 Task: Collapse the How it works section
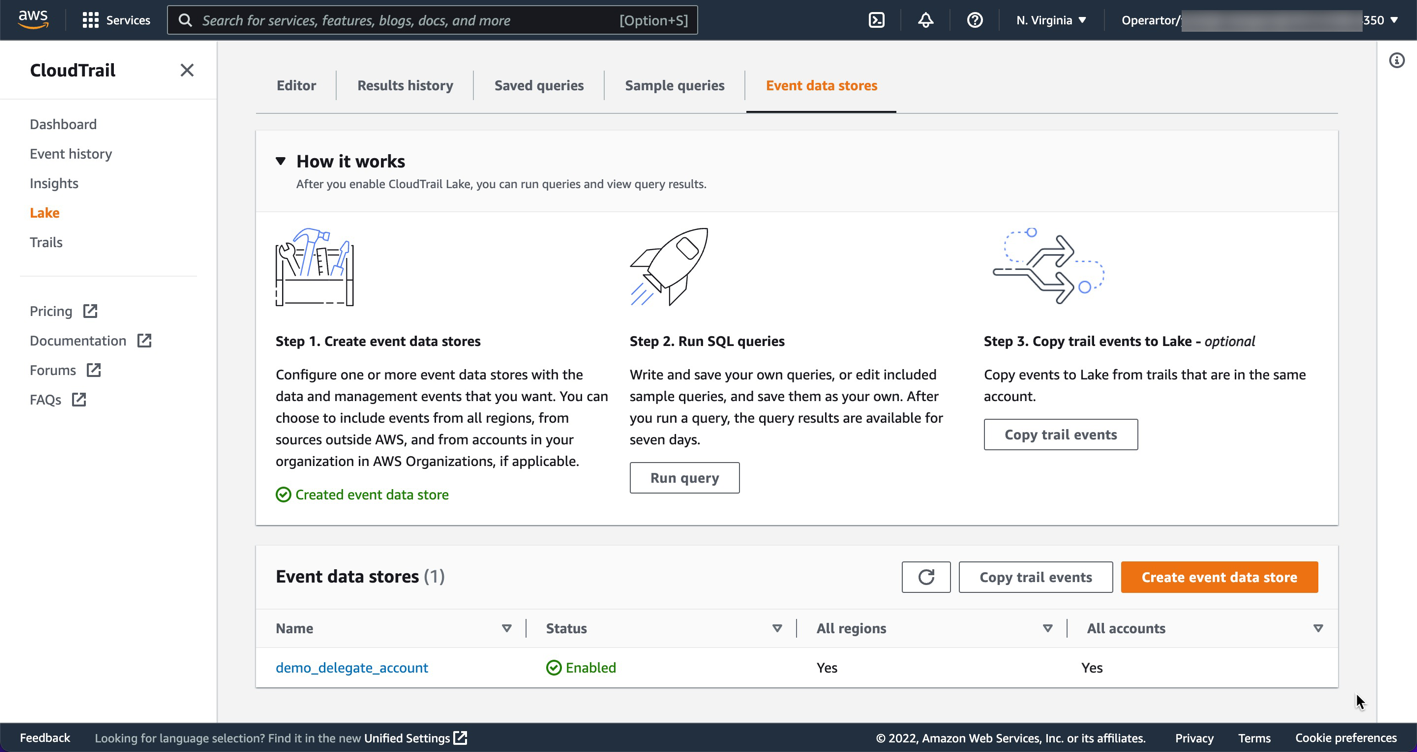click(281, 161)
